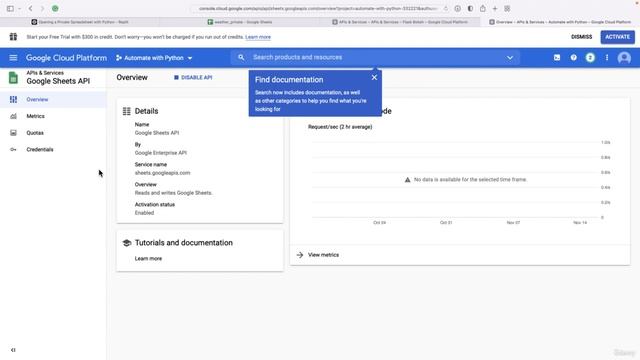The height and width of the screenshot is (360, 640).
Task: Click the gift icon in trial banner
Action: click(x=13, y=37)
